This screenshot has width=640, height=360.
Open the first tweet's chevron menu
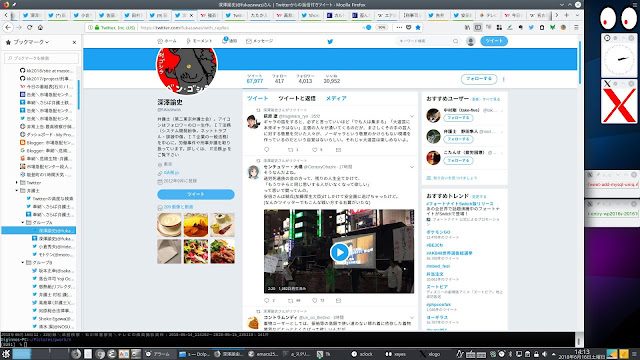pos(412,116)
